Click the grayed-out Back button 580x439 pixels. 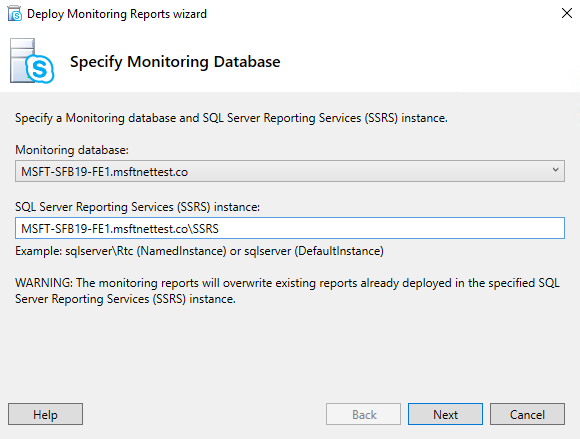363,414
